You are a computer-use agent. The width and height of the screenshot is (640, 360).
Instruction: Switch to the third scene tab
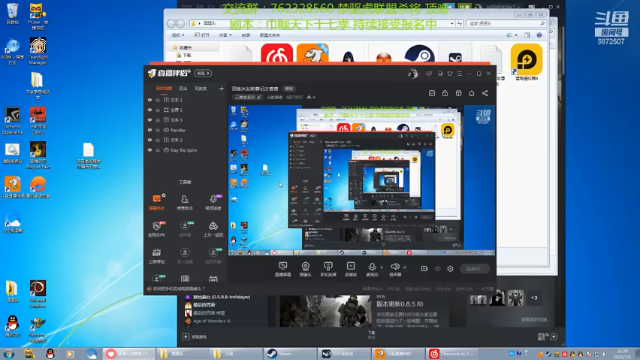point(200,89)
